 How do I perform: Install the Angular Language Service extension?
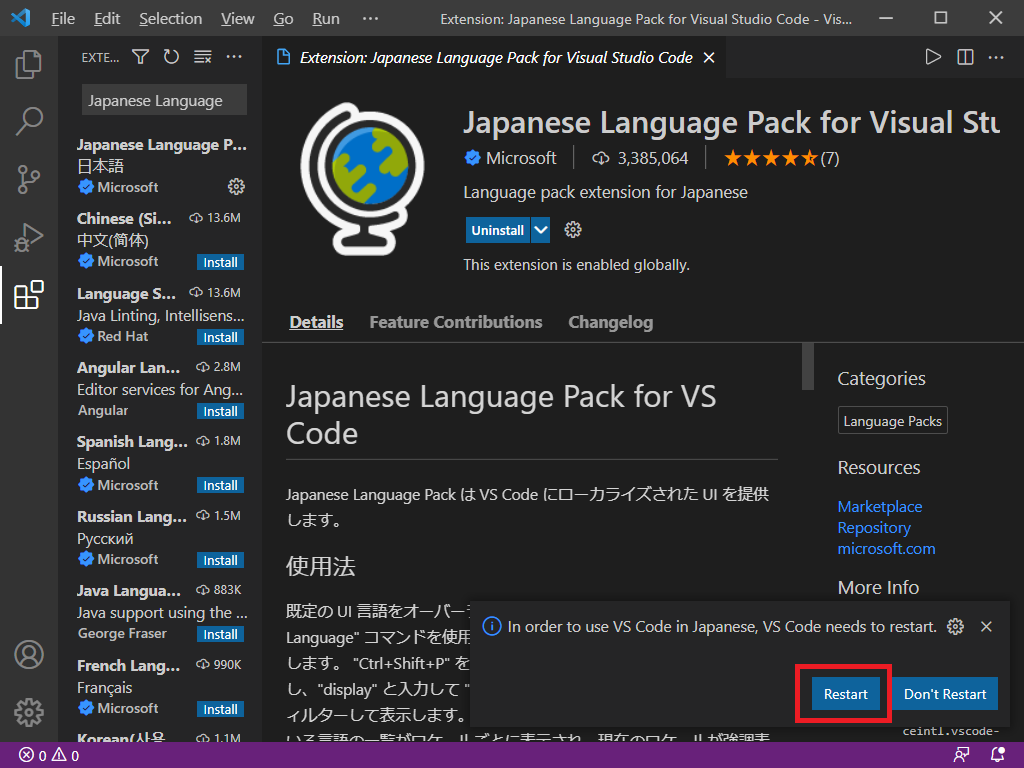pyautogui.click(x=220, y=411)
